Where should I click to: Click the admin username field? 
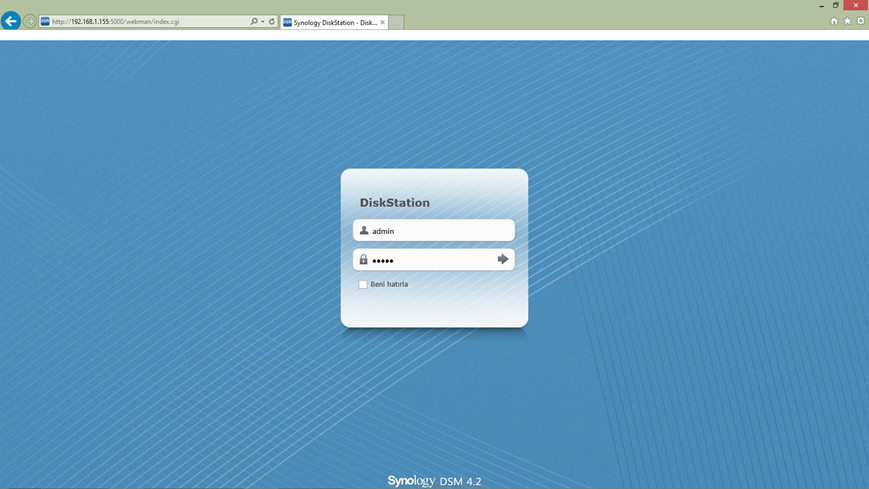pyautogui.click(x=434, y=231)
